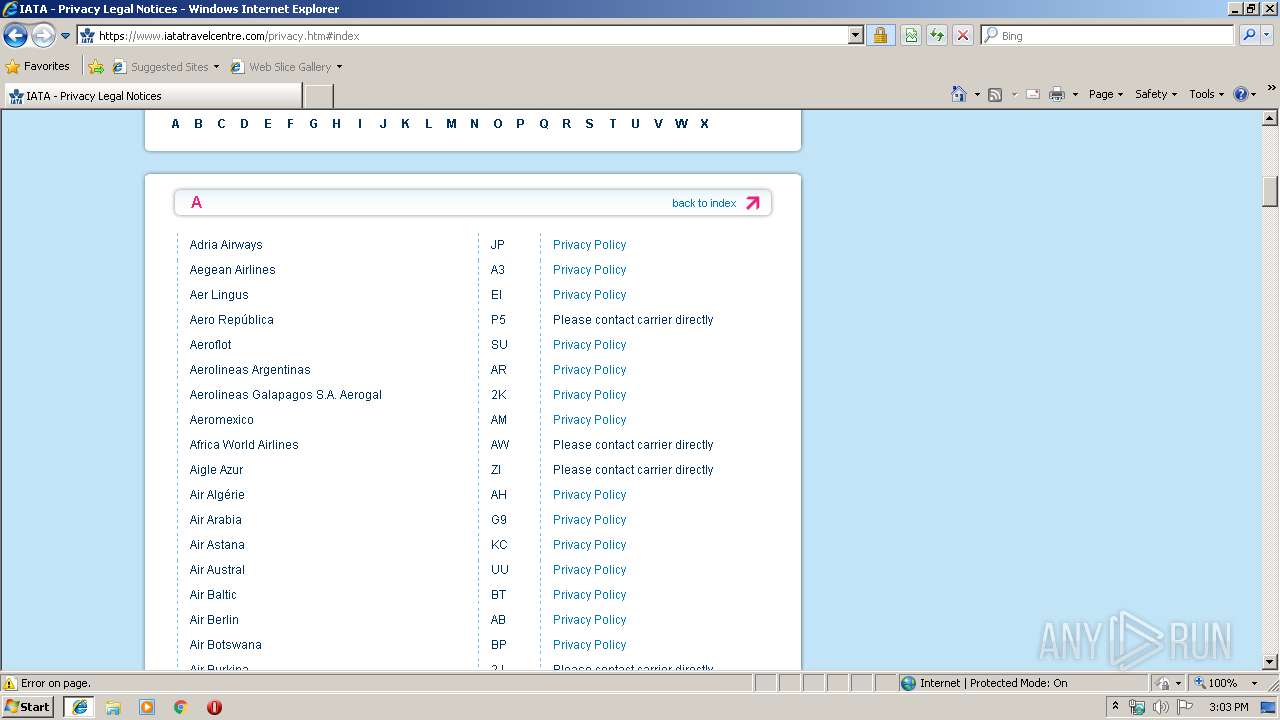The image size is (1280, 720).
Task: Launch Windows Media Player from taskbar
Action: [x=147, y=707]
